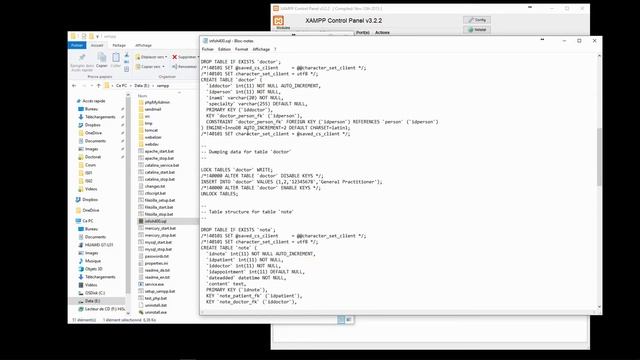Select the mysql_stop.bat file
The image size is (640, 360).
(x=158, y=249)
